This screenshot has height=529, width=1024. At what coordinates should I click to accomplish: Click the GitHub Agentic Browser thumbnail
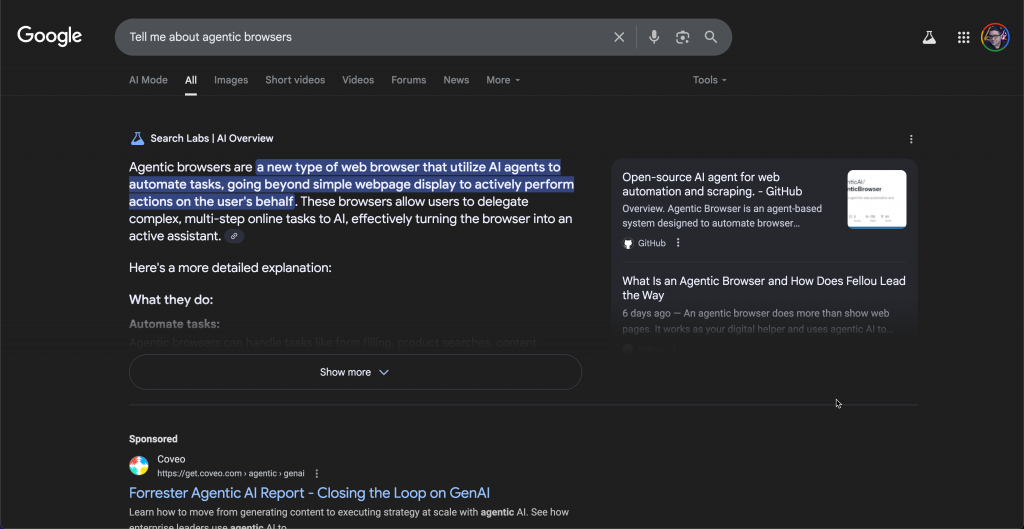[876, 199]
